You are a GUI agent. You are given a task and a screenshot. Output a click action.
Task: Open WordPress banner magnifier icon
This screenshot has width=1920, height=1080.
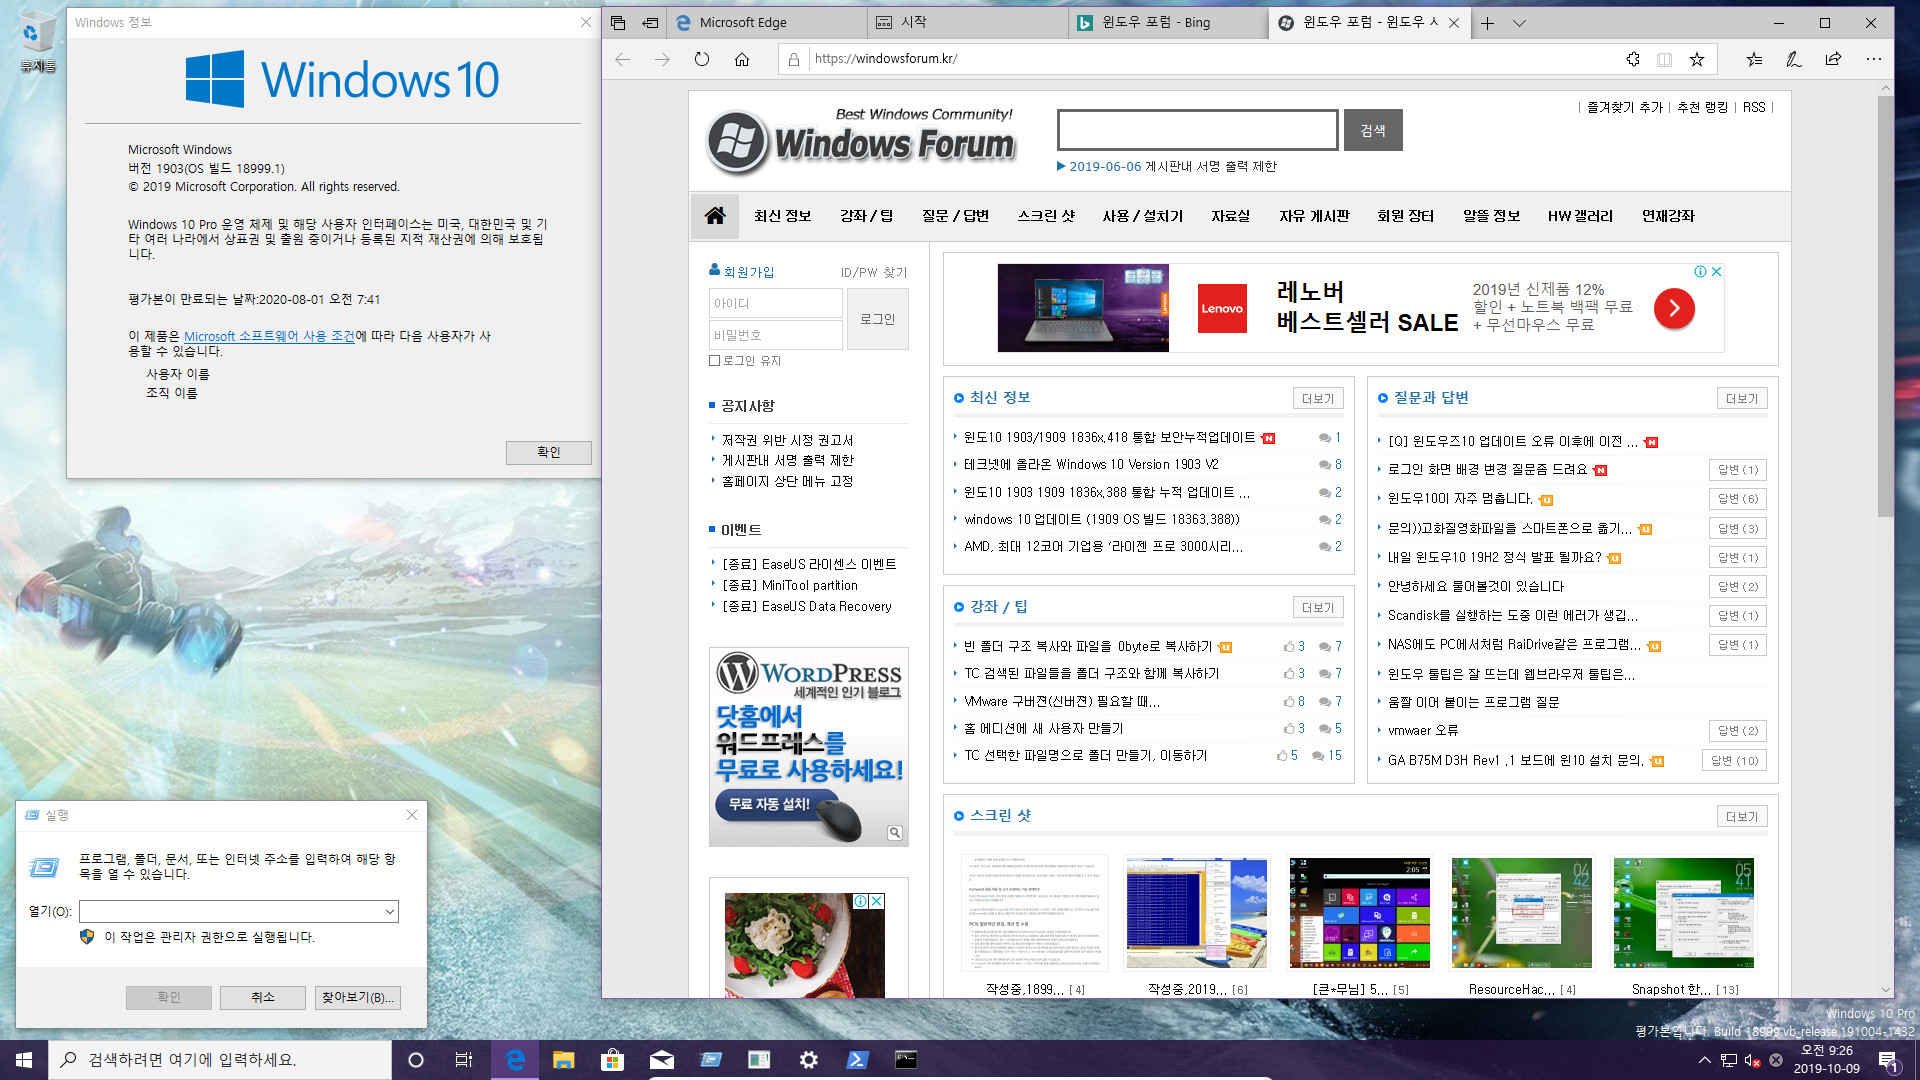tap(895, 832)
